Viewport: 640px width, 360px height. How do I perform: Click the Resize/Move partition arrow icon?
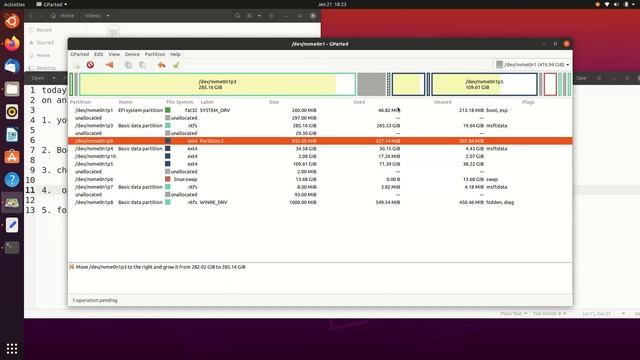109,65
